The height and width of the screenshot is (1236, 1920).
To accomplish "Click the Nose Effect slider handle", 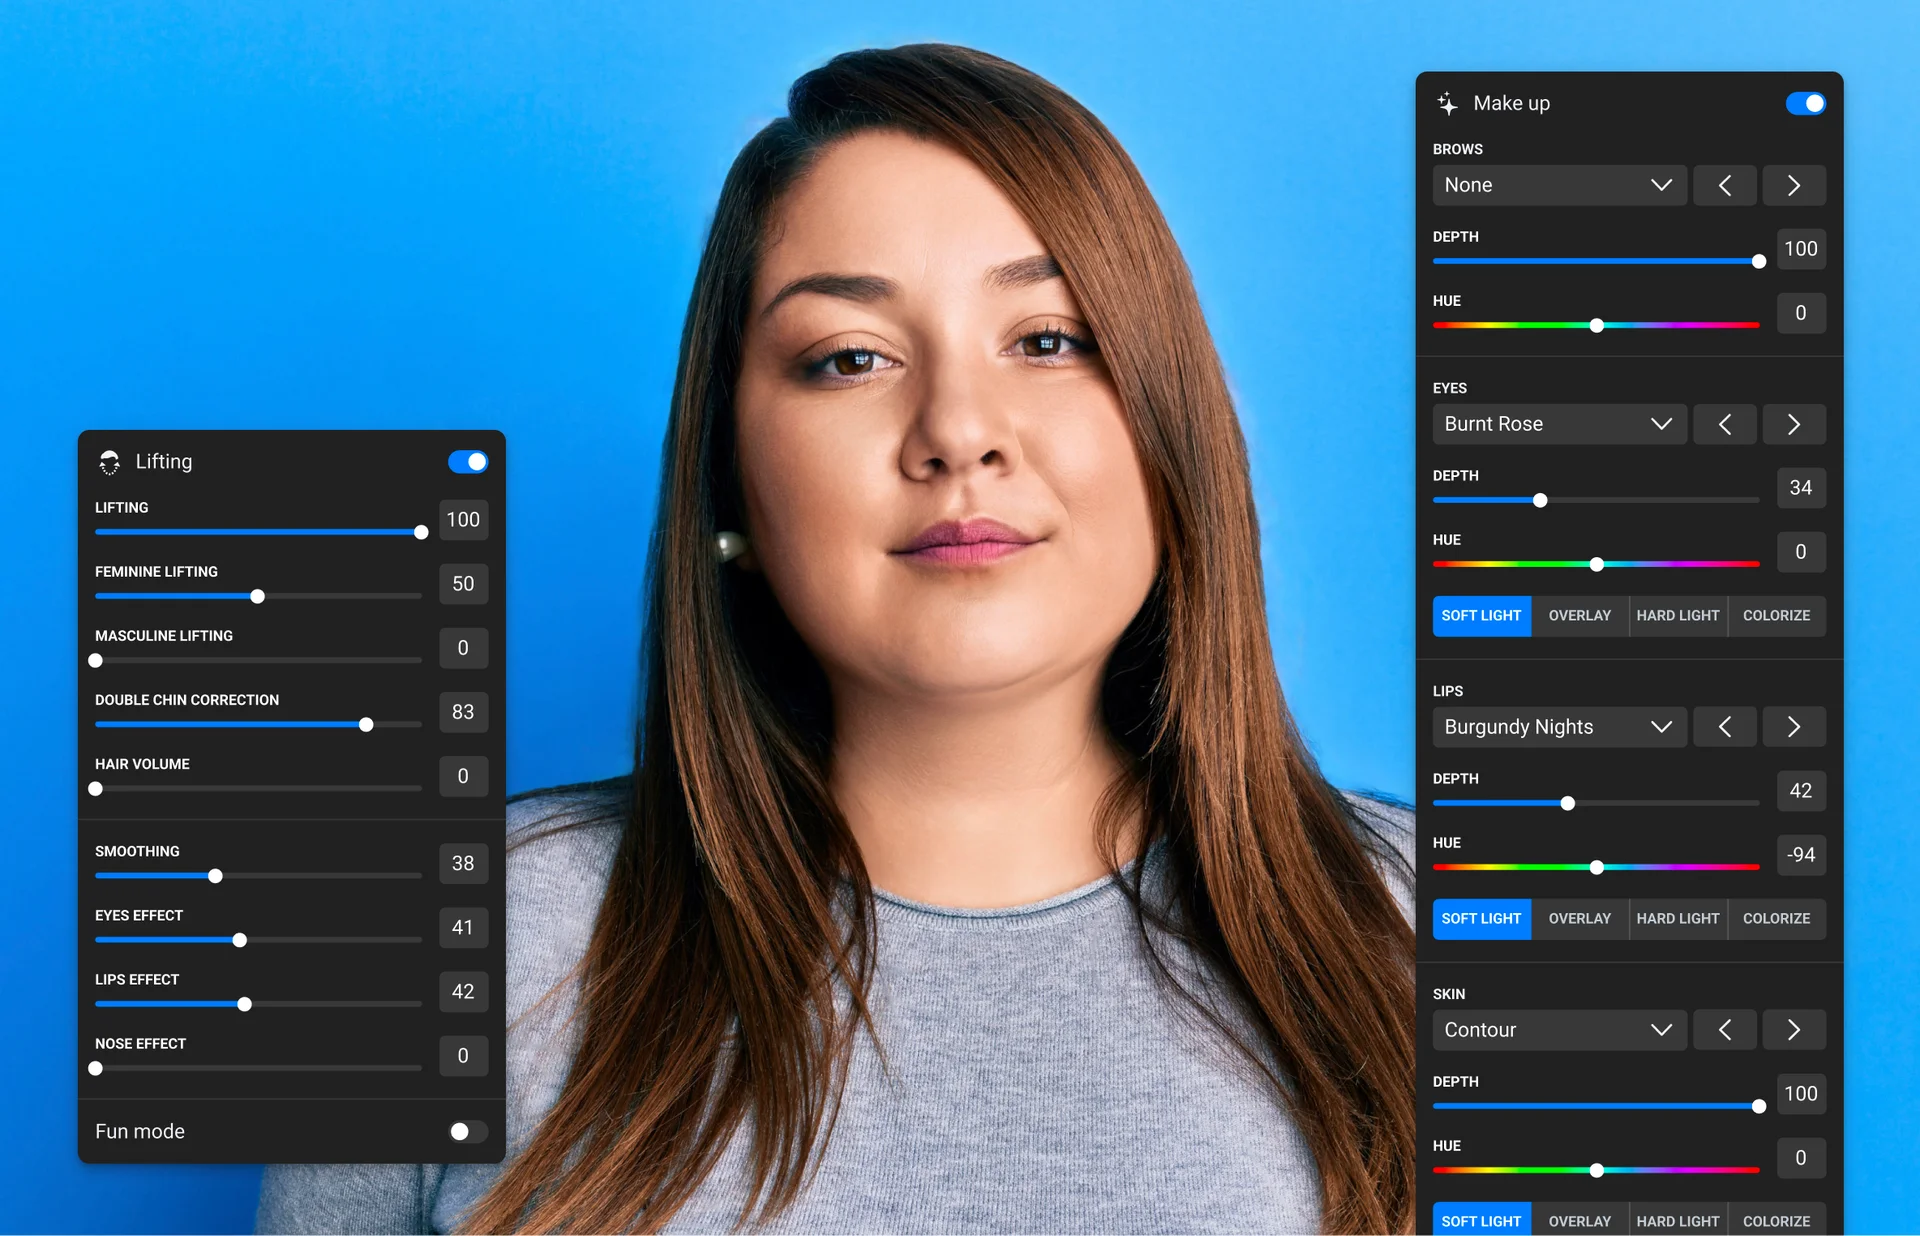I will (x=96, y=1068).
